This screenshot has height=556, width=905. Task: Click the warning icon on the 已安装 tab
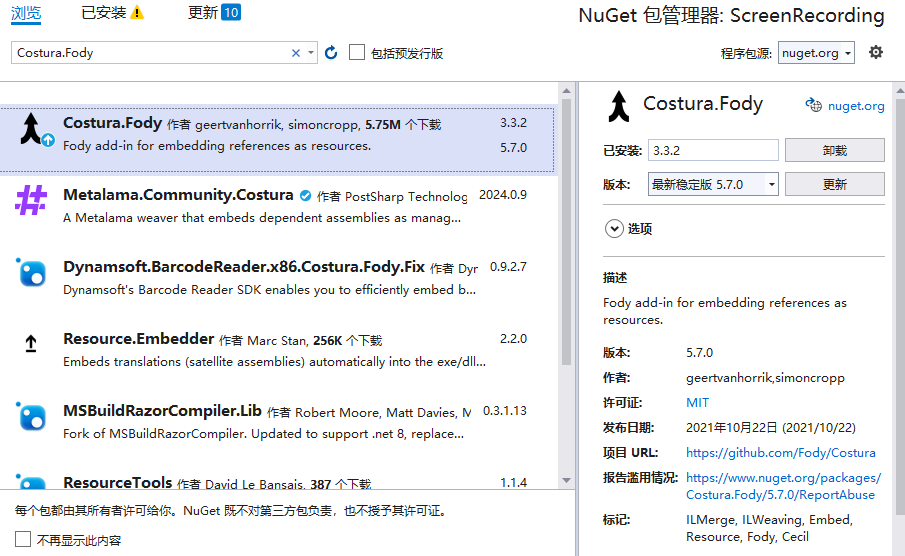click(x=137, y=13)
